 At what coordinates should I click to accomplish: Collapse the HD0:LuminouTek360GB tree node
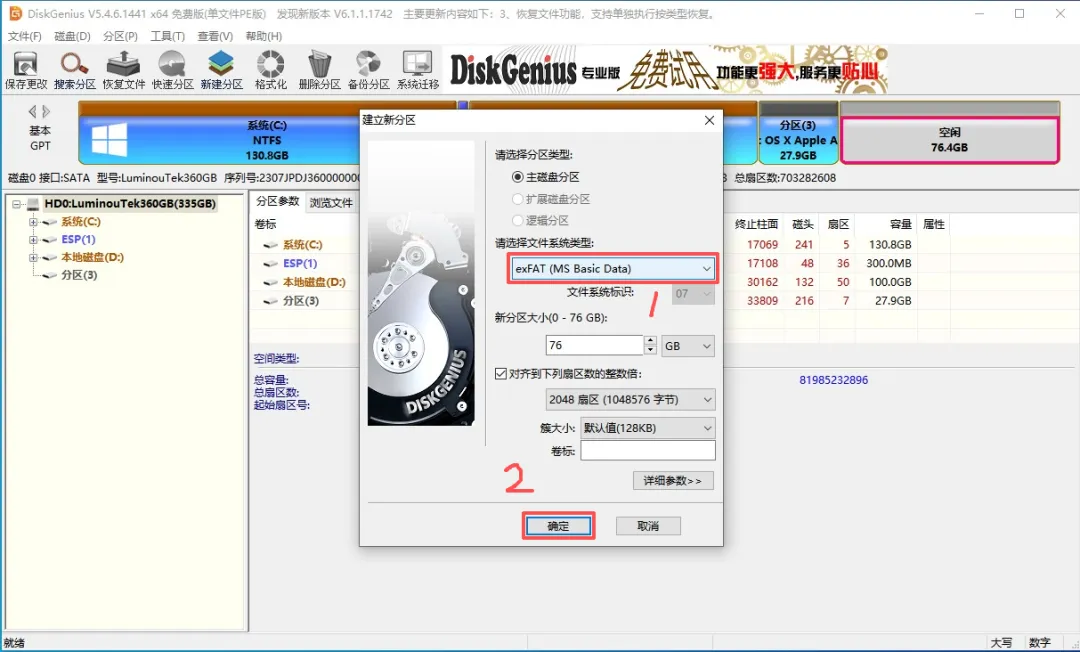(x=16, y=204)
